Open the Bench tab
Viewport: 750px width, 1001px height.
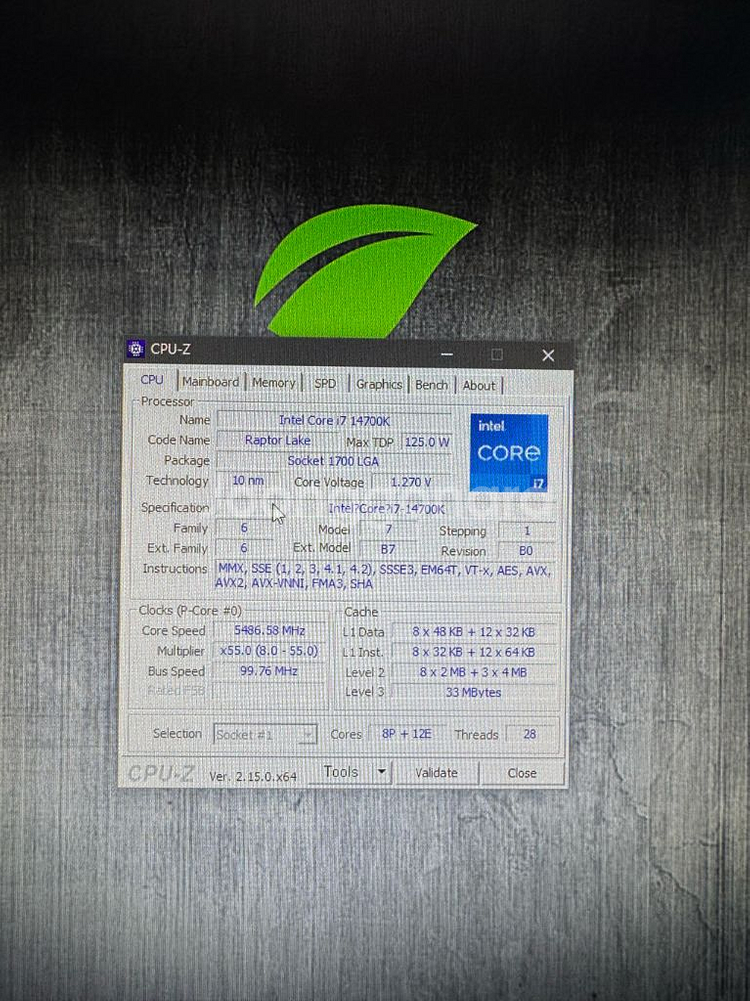pos(431,385)
